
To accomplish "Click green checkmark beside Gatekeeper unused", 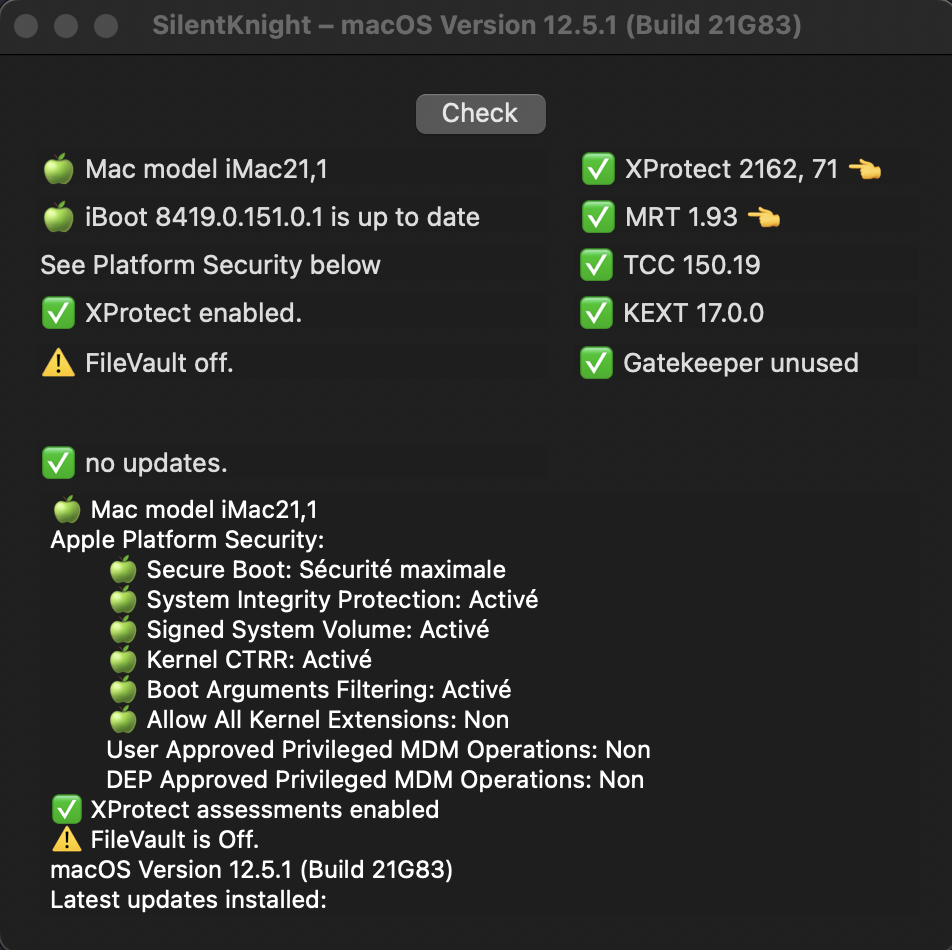I will (596, 363).
